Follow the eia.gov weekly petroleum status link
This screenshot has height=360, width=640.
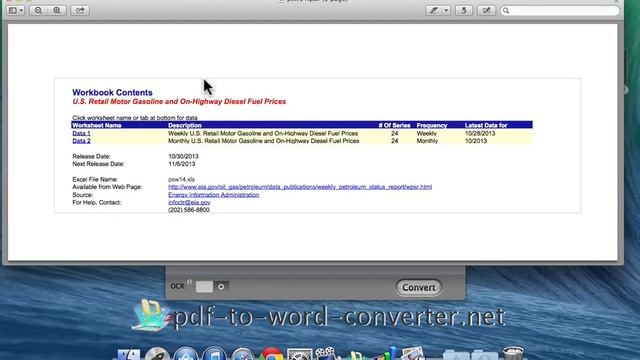coord(300,187)
